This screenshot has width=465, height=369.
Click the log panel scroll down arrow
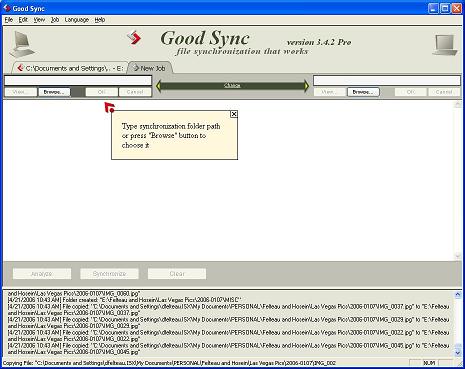pos(458,353)
